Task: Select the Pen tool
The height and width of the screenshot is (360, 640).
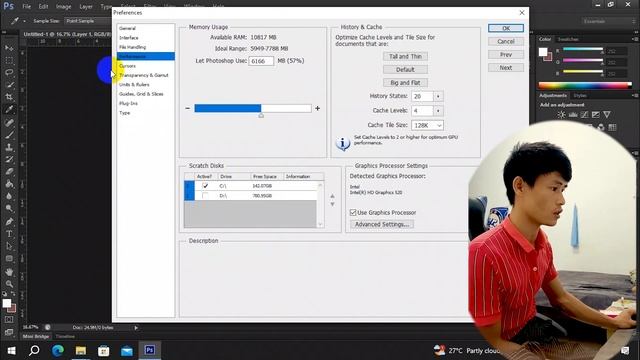Action: click(9, 222)
